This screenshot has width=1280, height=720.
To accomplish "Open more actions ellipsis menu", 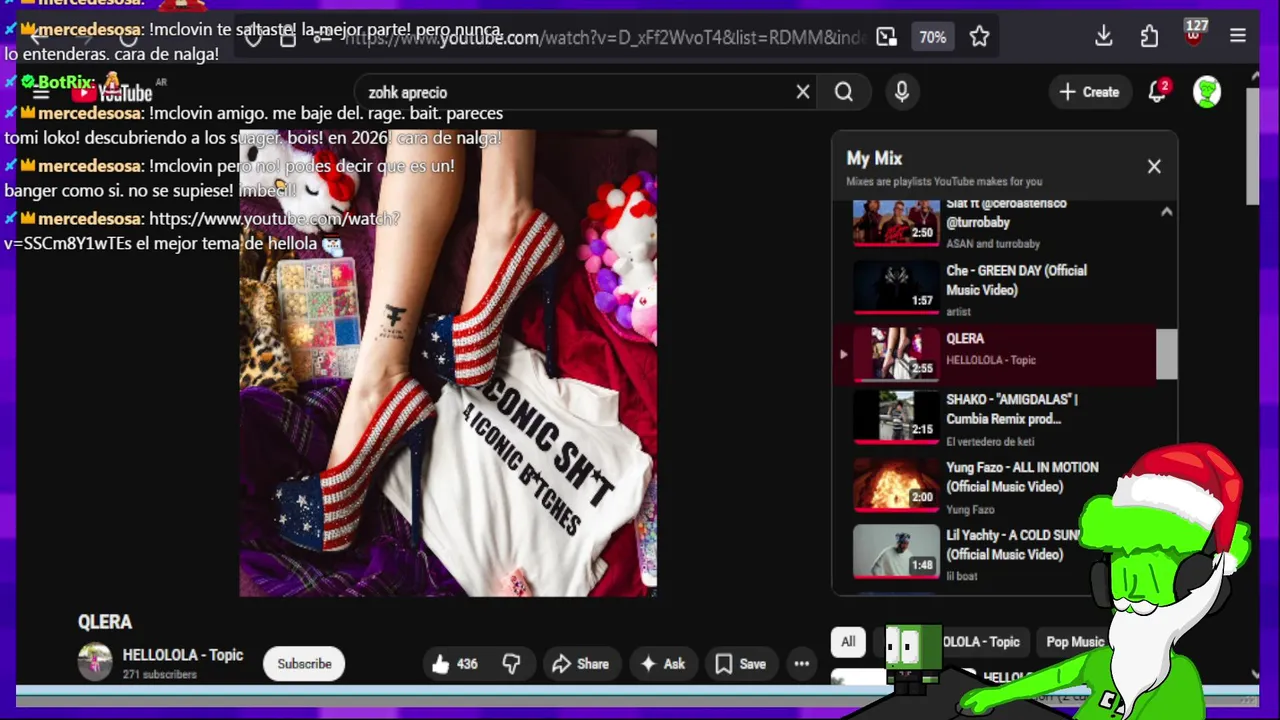I will (801, 664).
